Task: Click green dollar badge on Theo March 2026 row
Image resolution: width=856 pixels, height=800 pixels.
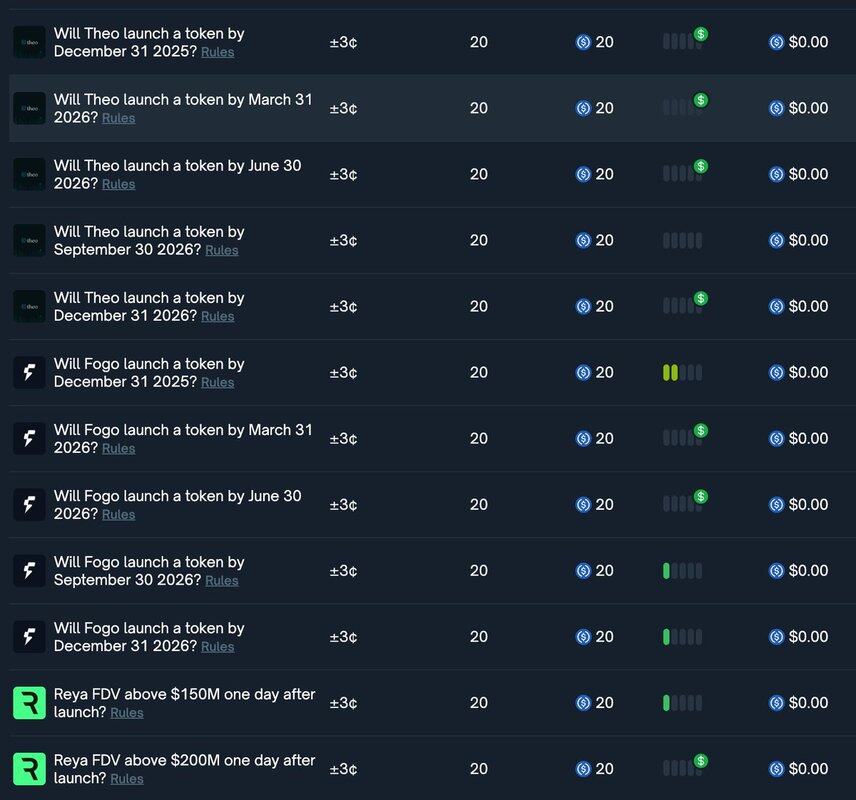Action: (701, 100)
